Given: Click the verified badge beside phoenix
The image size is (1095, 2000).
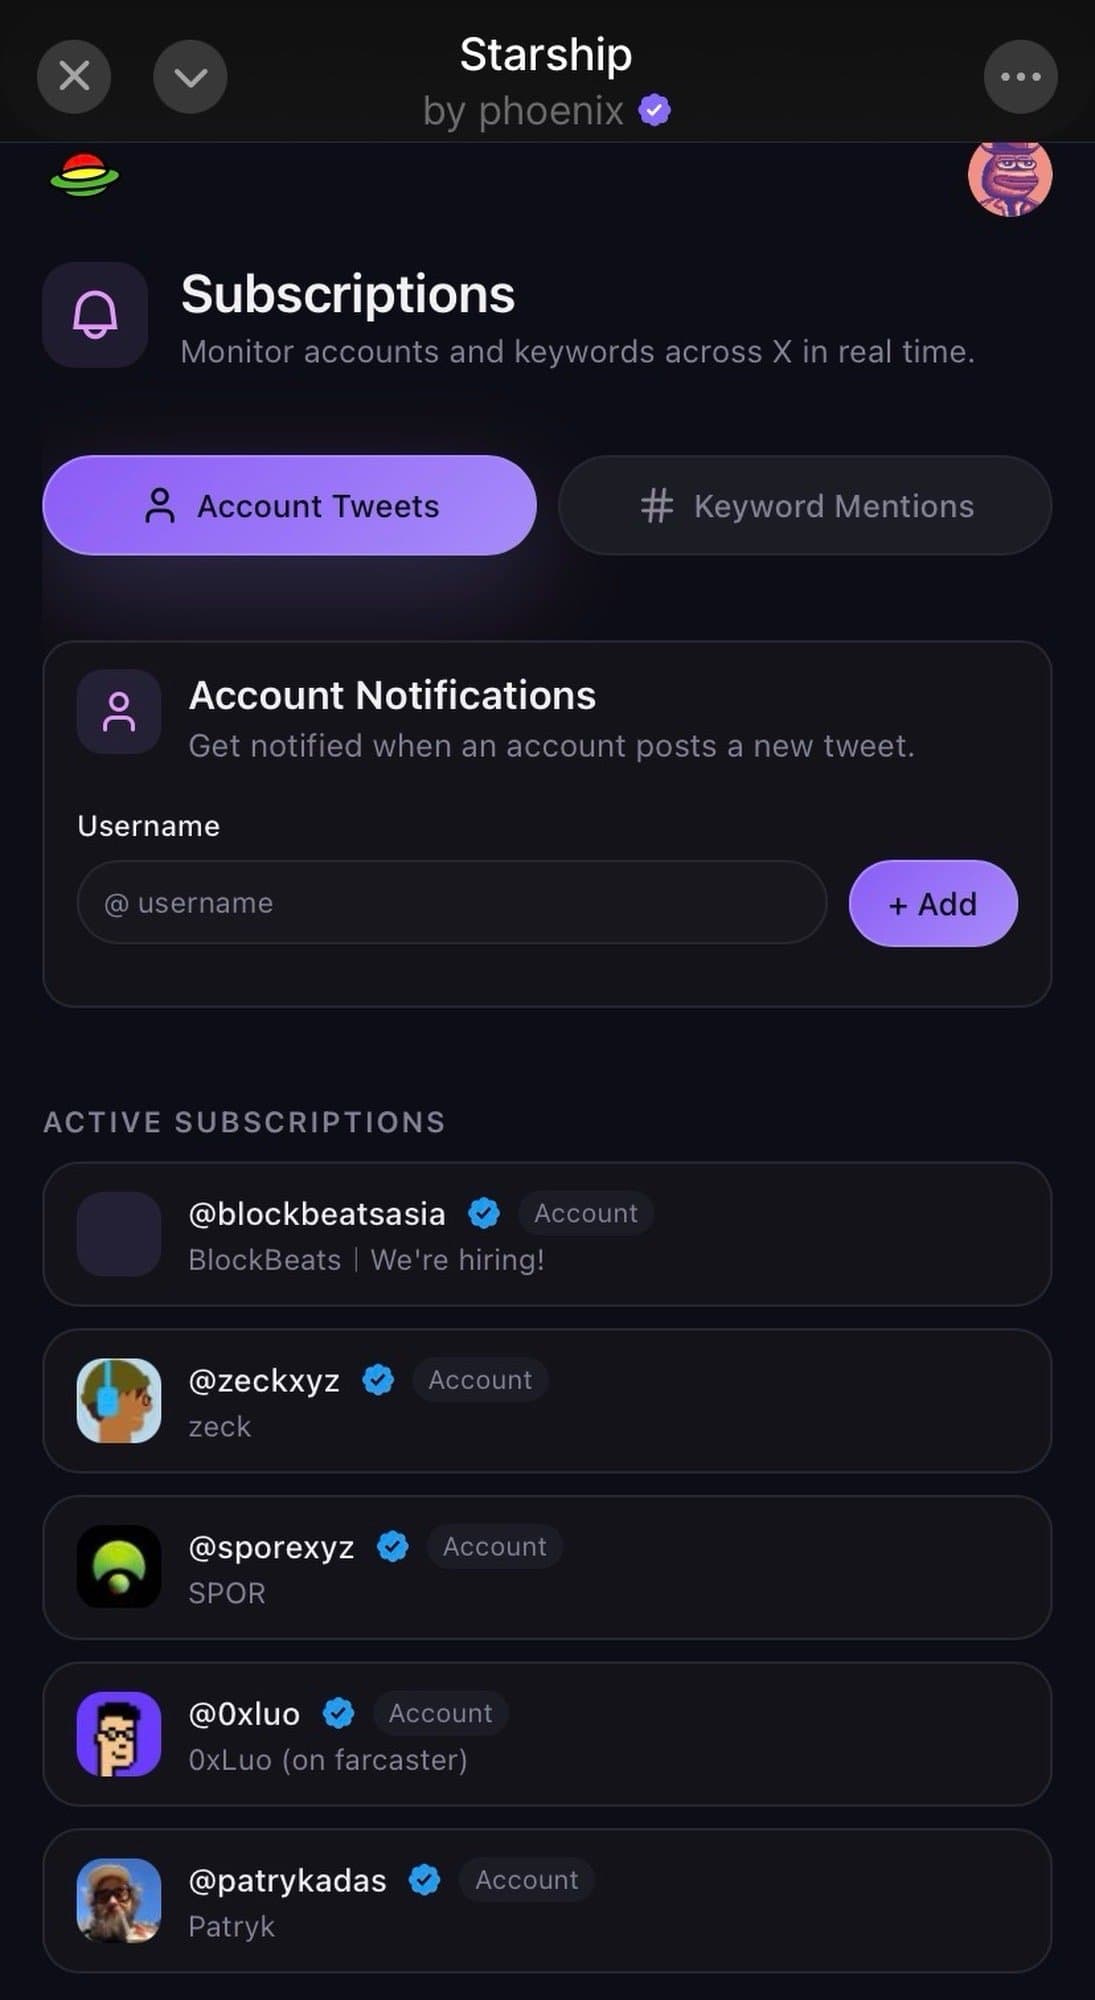Looking at the screenshot, I should (x=655, y=110).
